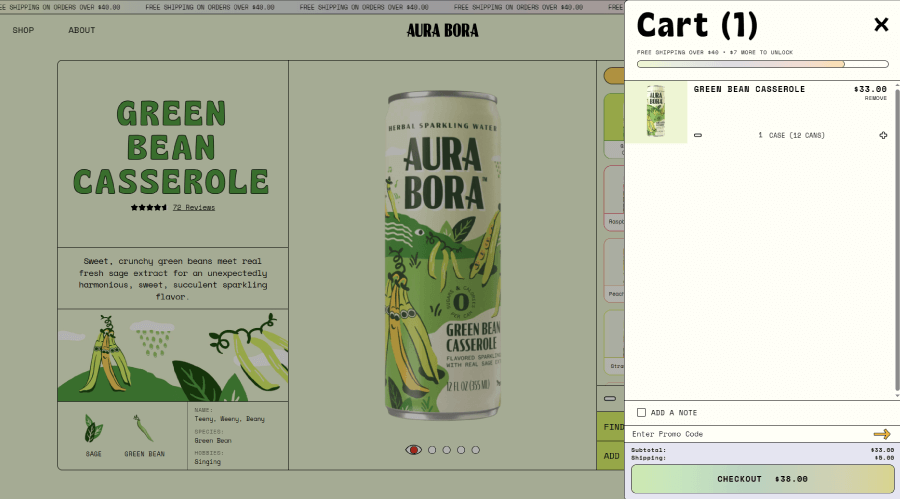Image resolution: width=900 pixels, height=499 pixels.
Task: Open the Shop menu
Action: tap(23, 30)
